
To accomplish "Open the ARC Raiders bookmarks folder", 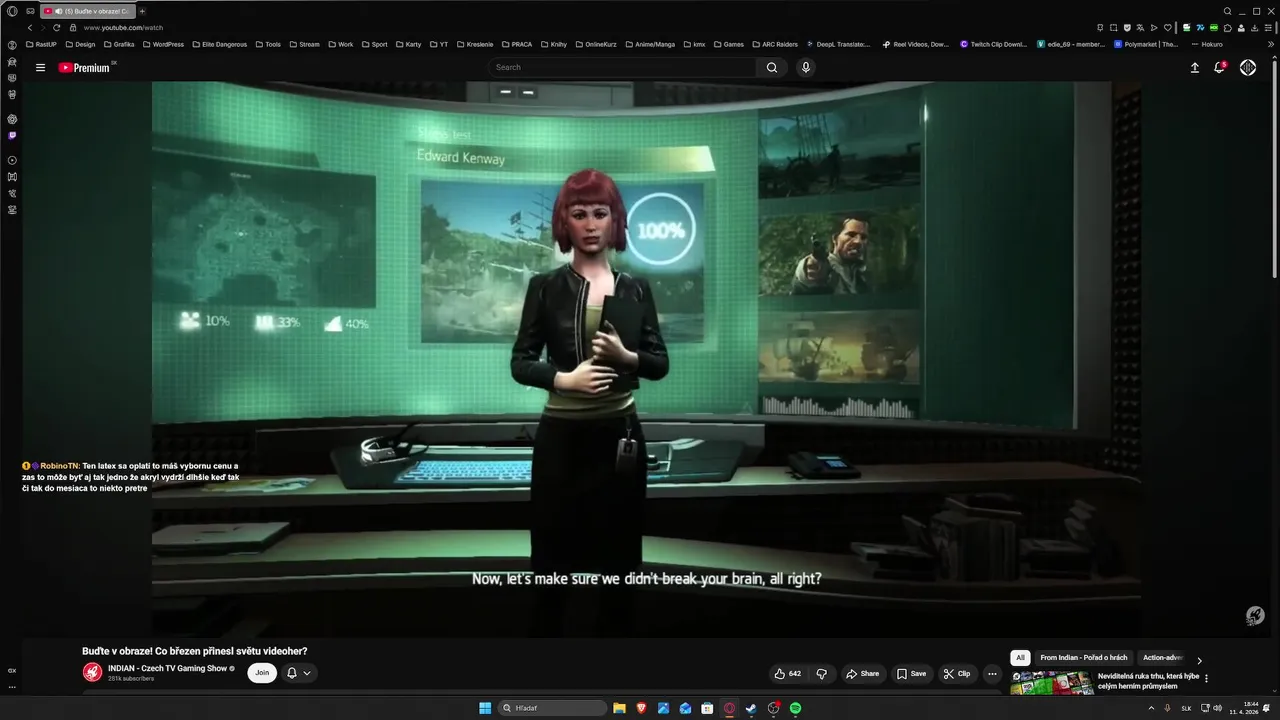I will (x=774, y=44).
